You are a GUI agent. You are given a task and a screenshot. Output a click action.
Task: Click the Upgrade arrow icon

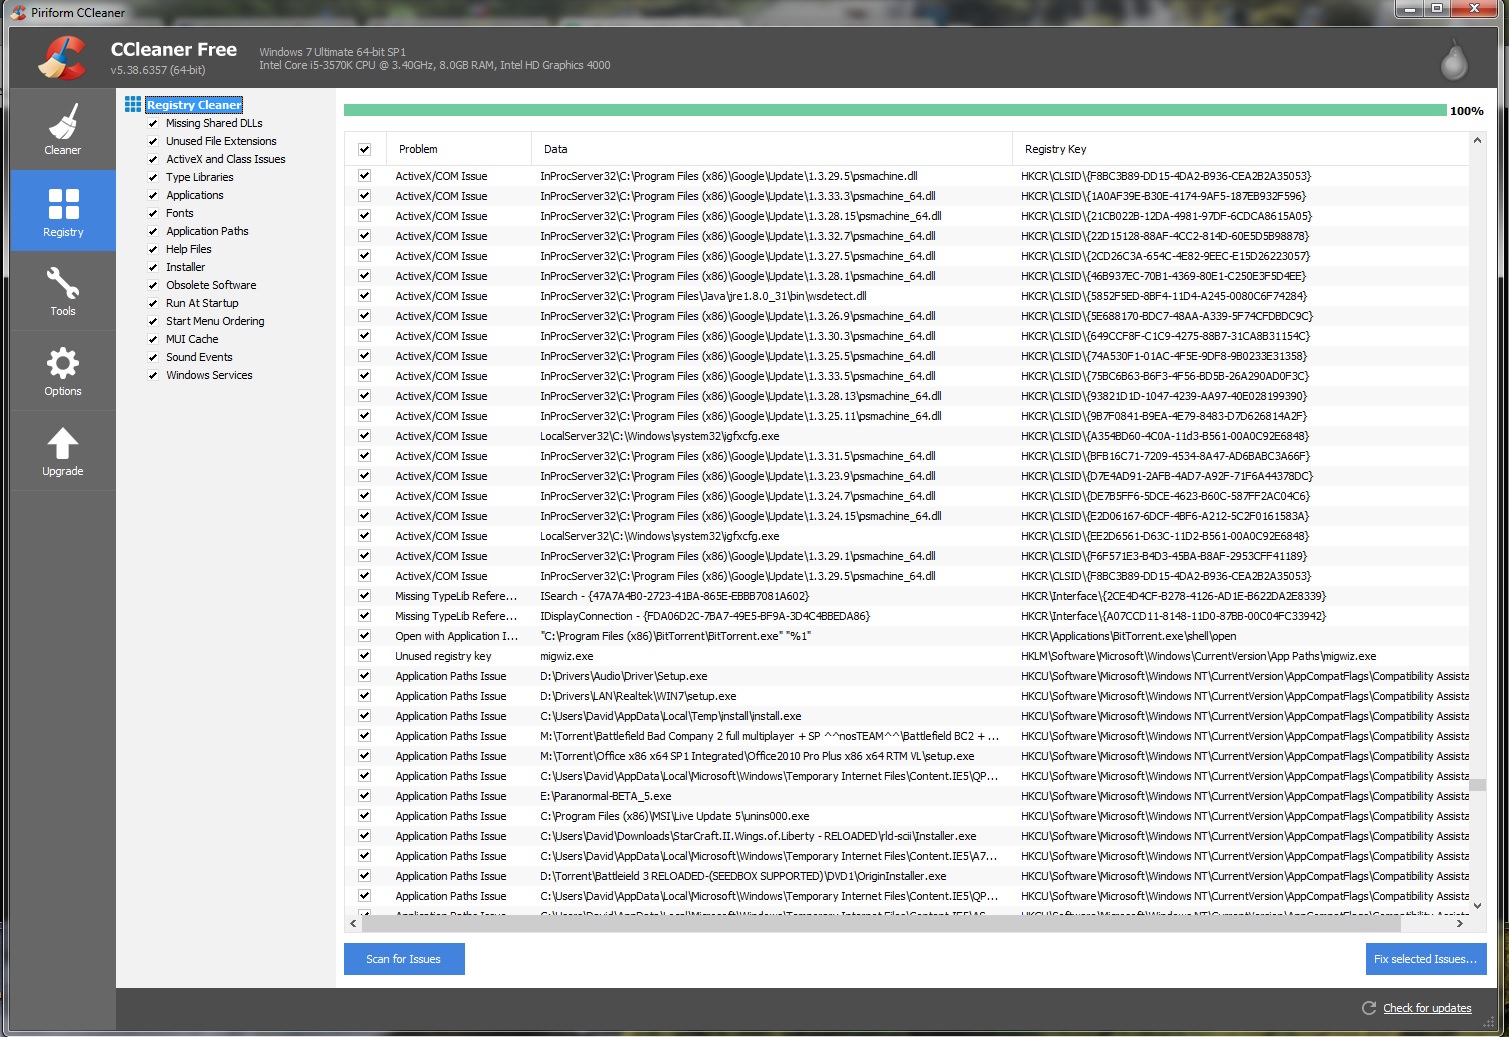62,443
